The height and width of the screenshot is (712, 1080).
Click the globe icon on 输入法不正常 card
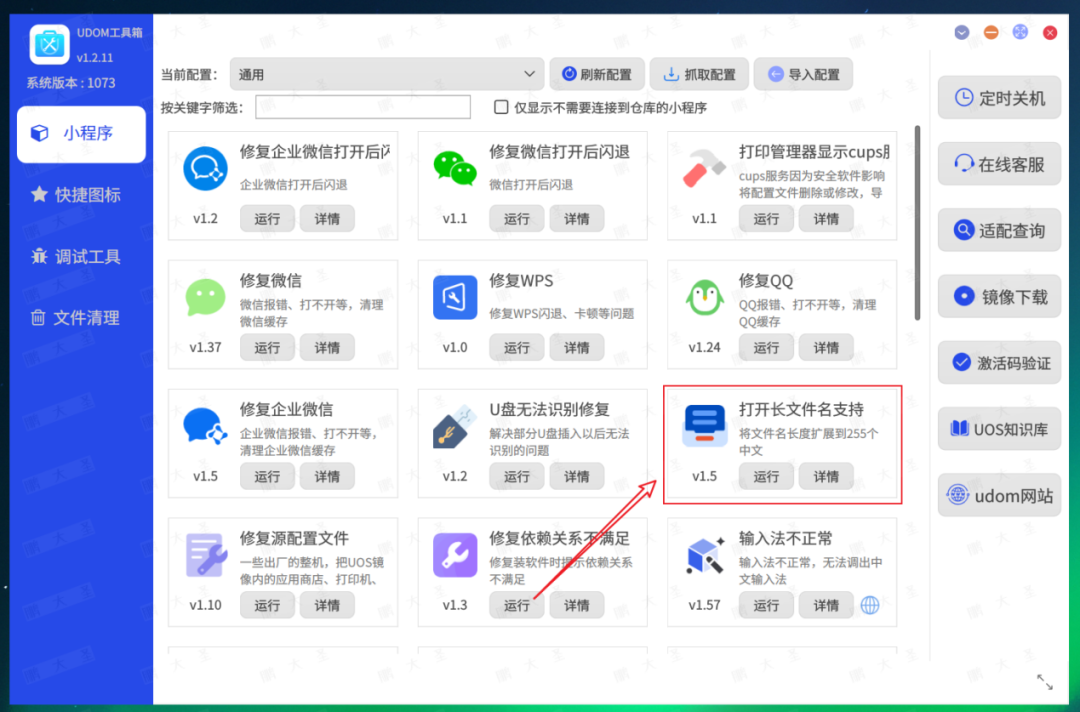pyautogui.click(x=870, y=605)
